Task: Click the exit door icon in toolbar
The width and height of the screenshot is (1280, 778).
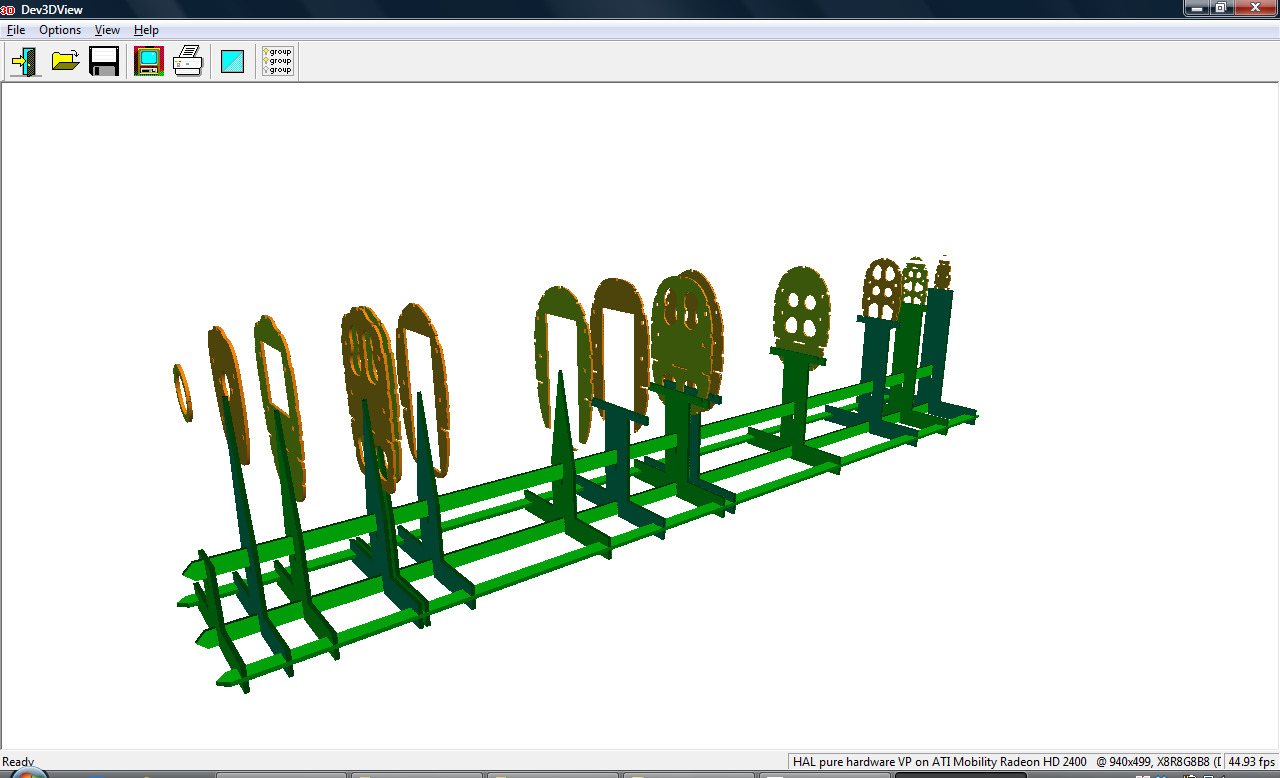Action: (x=25, y=61)
